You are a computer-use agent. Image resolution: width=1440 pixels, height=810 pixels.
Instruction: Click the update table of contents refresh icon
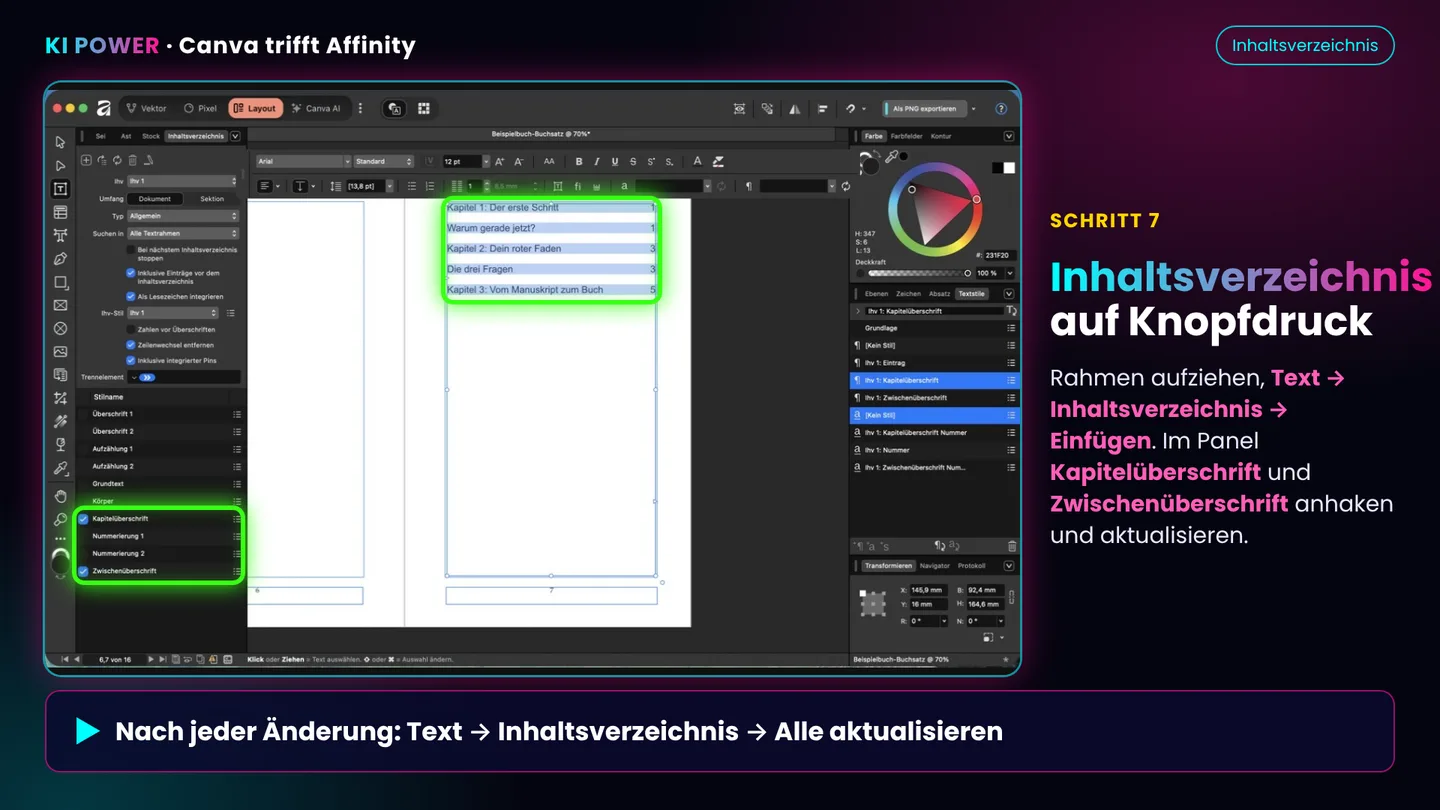[117, 160]
